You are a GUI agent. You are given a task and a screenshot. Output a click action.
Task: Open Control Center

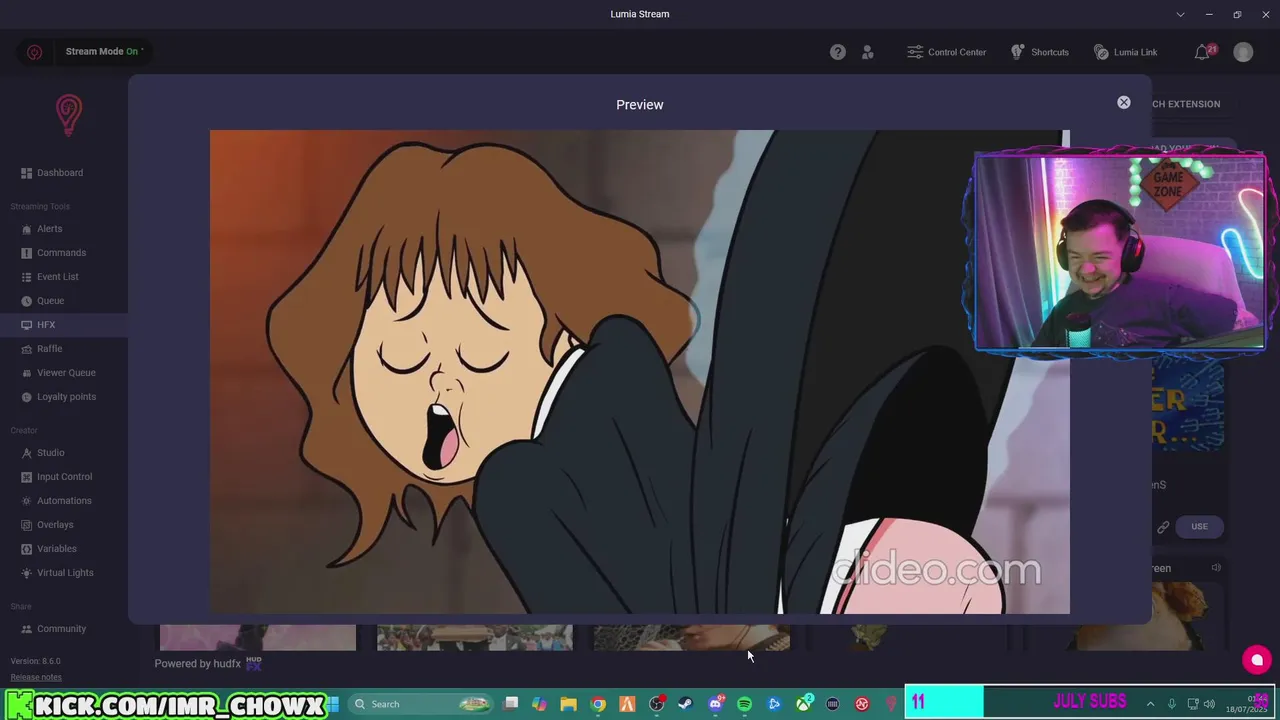pyautogui.click(x=946, y=52)
